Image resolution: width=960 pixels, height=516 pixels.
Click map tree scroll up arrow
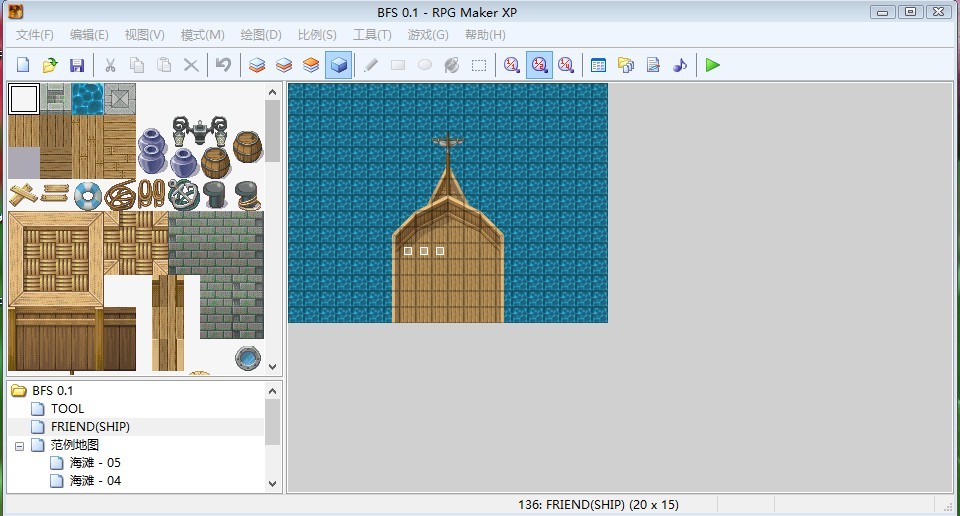click(x=272, y=391)
